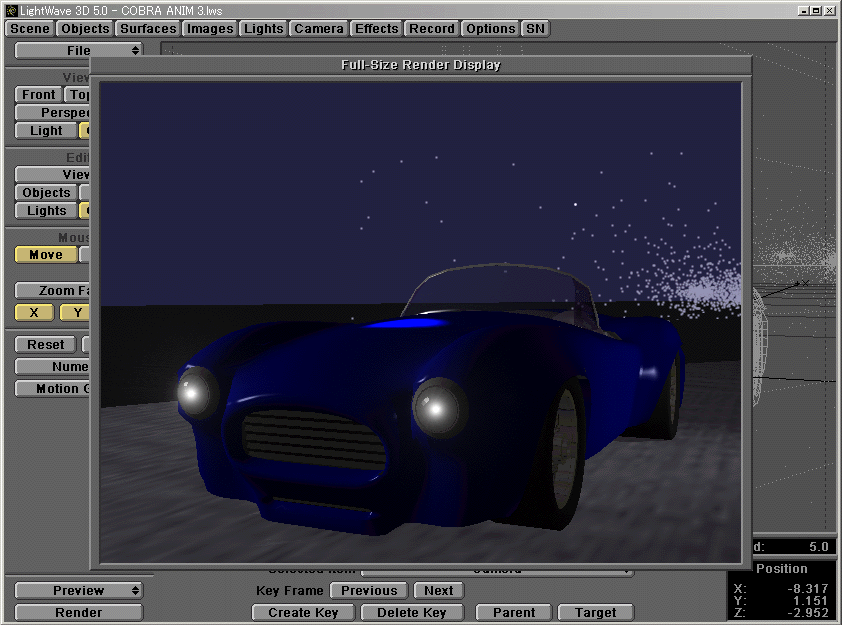
Task: Create a keyframe with Create Key
Action: [302, 612]
